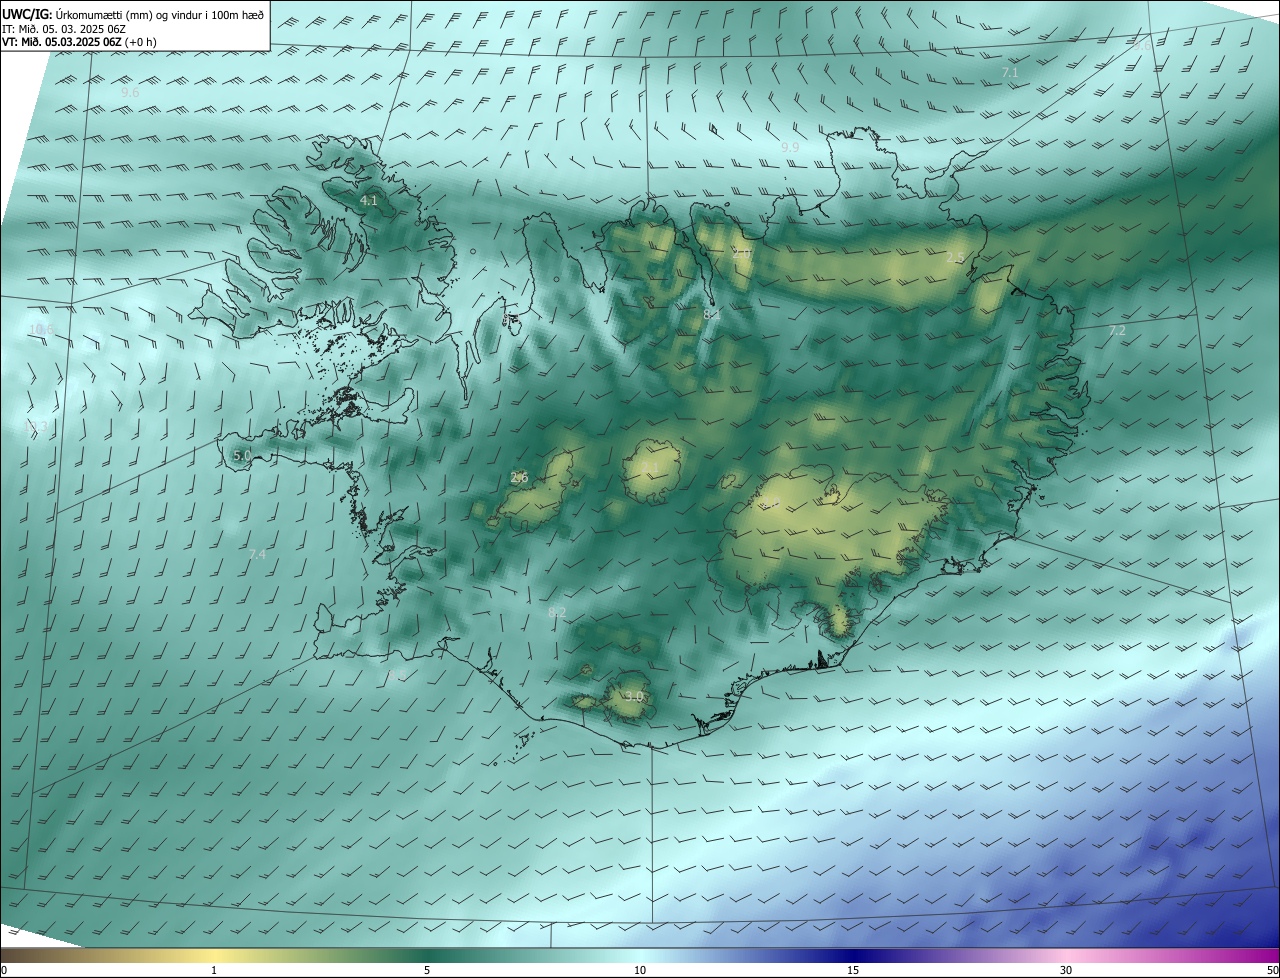This screenshot has width=1280, height=978.
Task: Click the 7.2 value off the east coast
Action: pos(1117,330)
